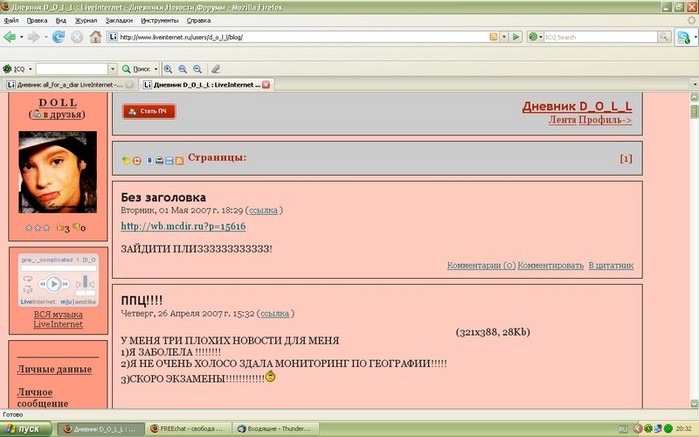Viewport: 699px width, 437px height.
Task: Click the В цитатник link
Action: tap(611, 265)
